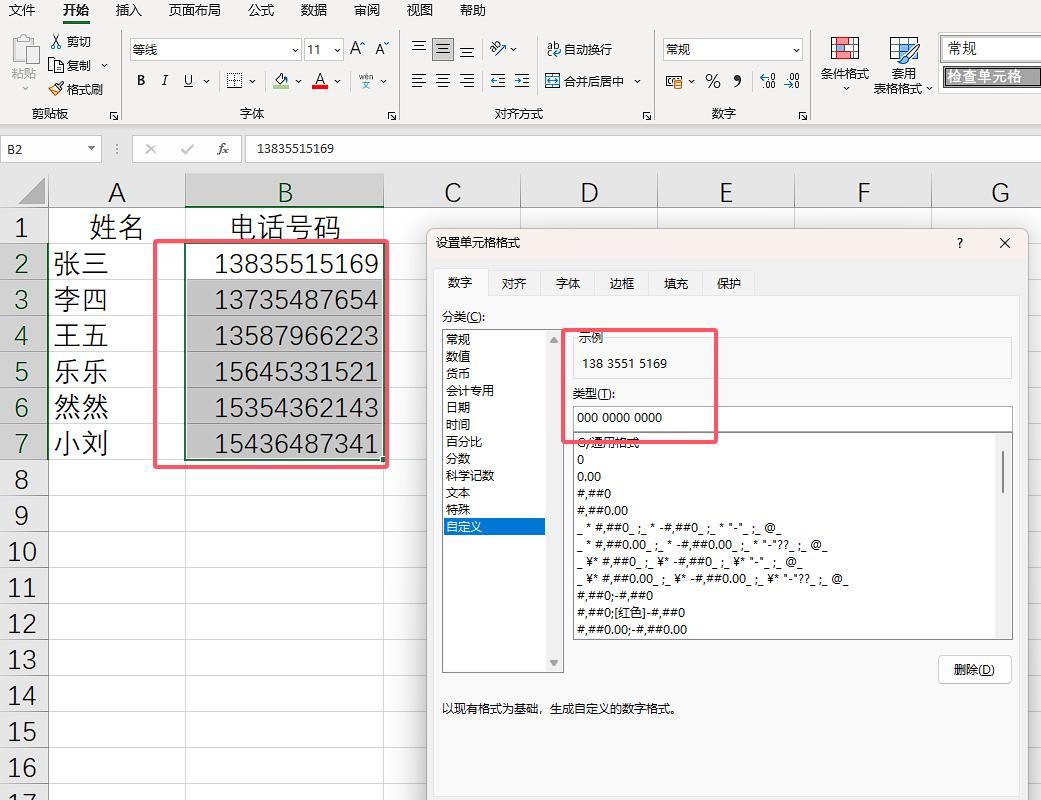The image size is (1041, 800).
Task: Select column C header
Action: [x=452, y=193]
